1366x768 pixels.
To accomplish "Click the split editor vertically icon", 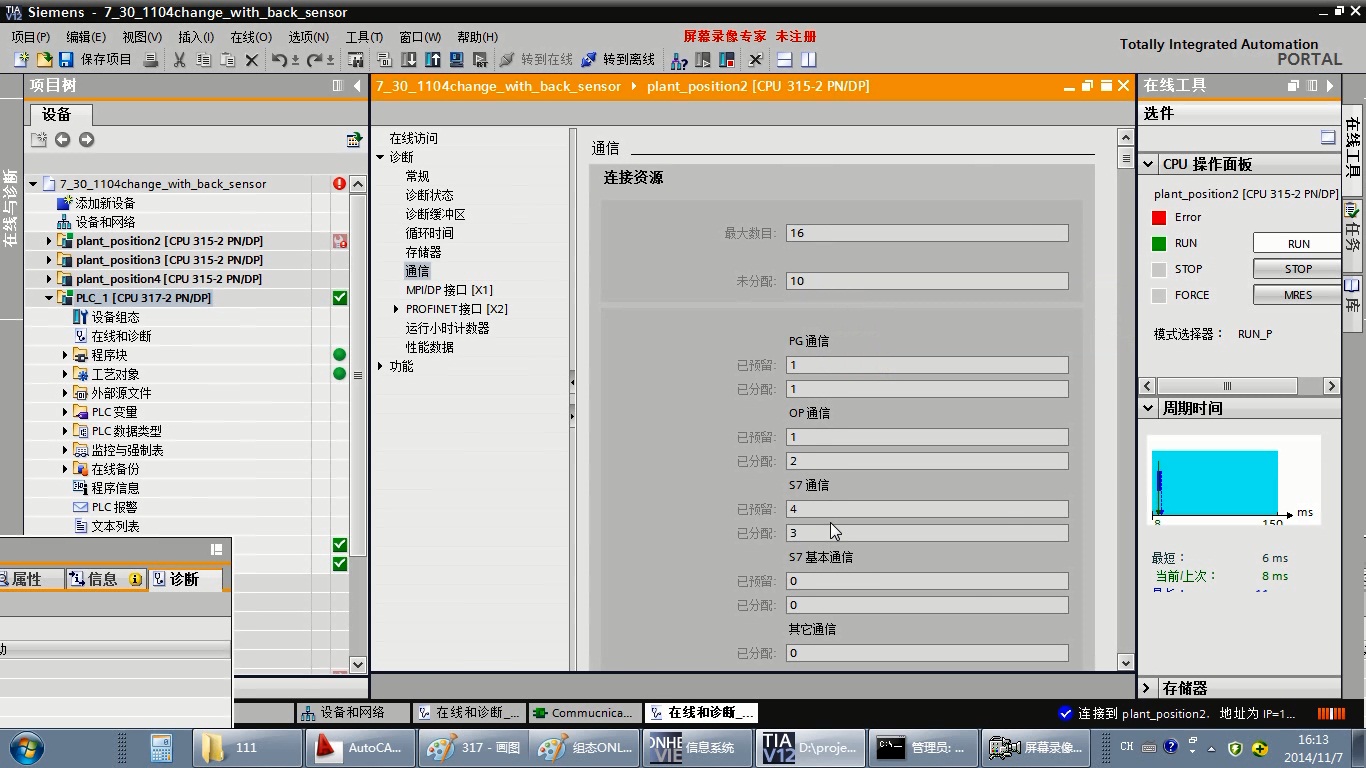I will click(809, 60).
